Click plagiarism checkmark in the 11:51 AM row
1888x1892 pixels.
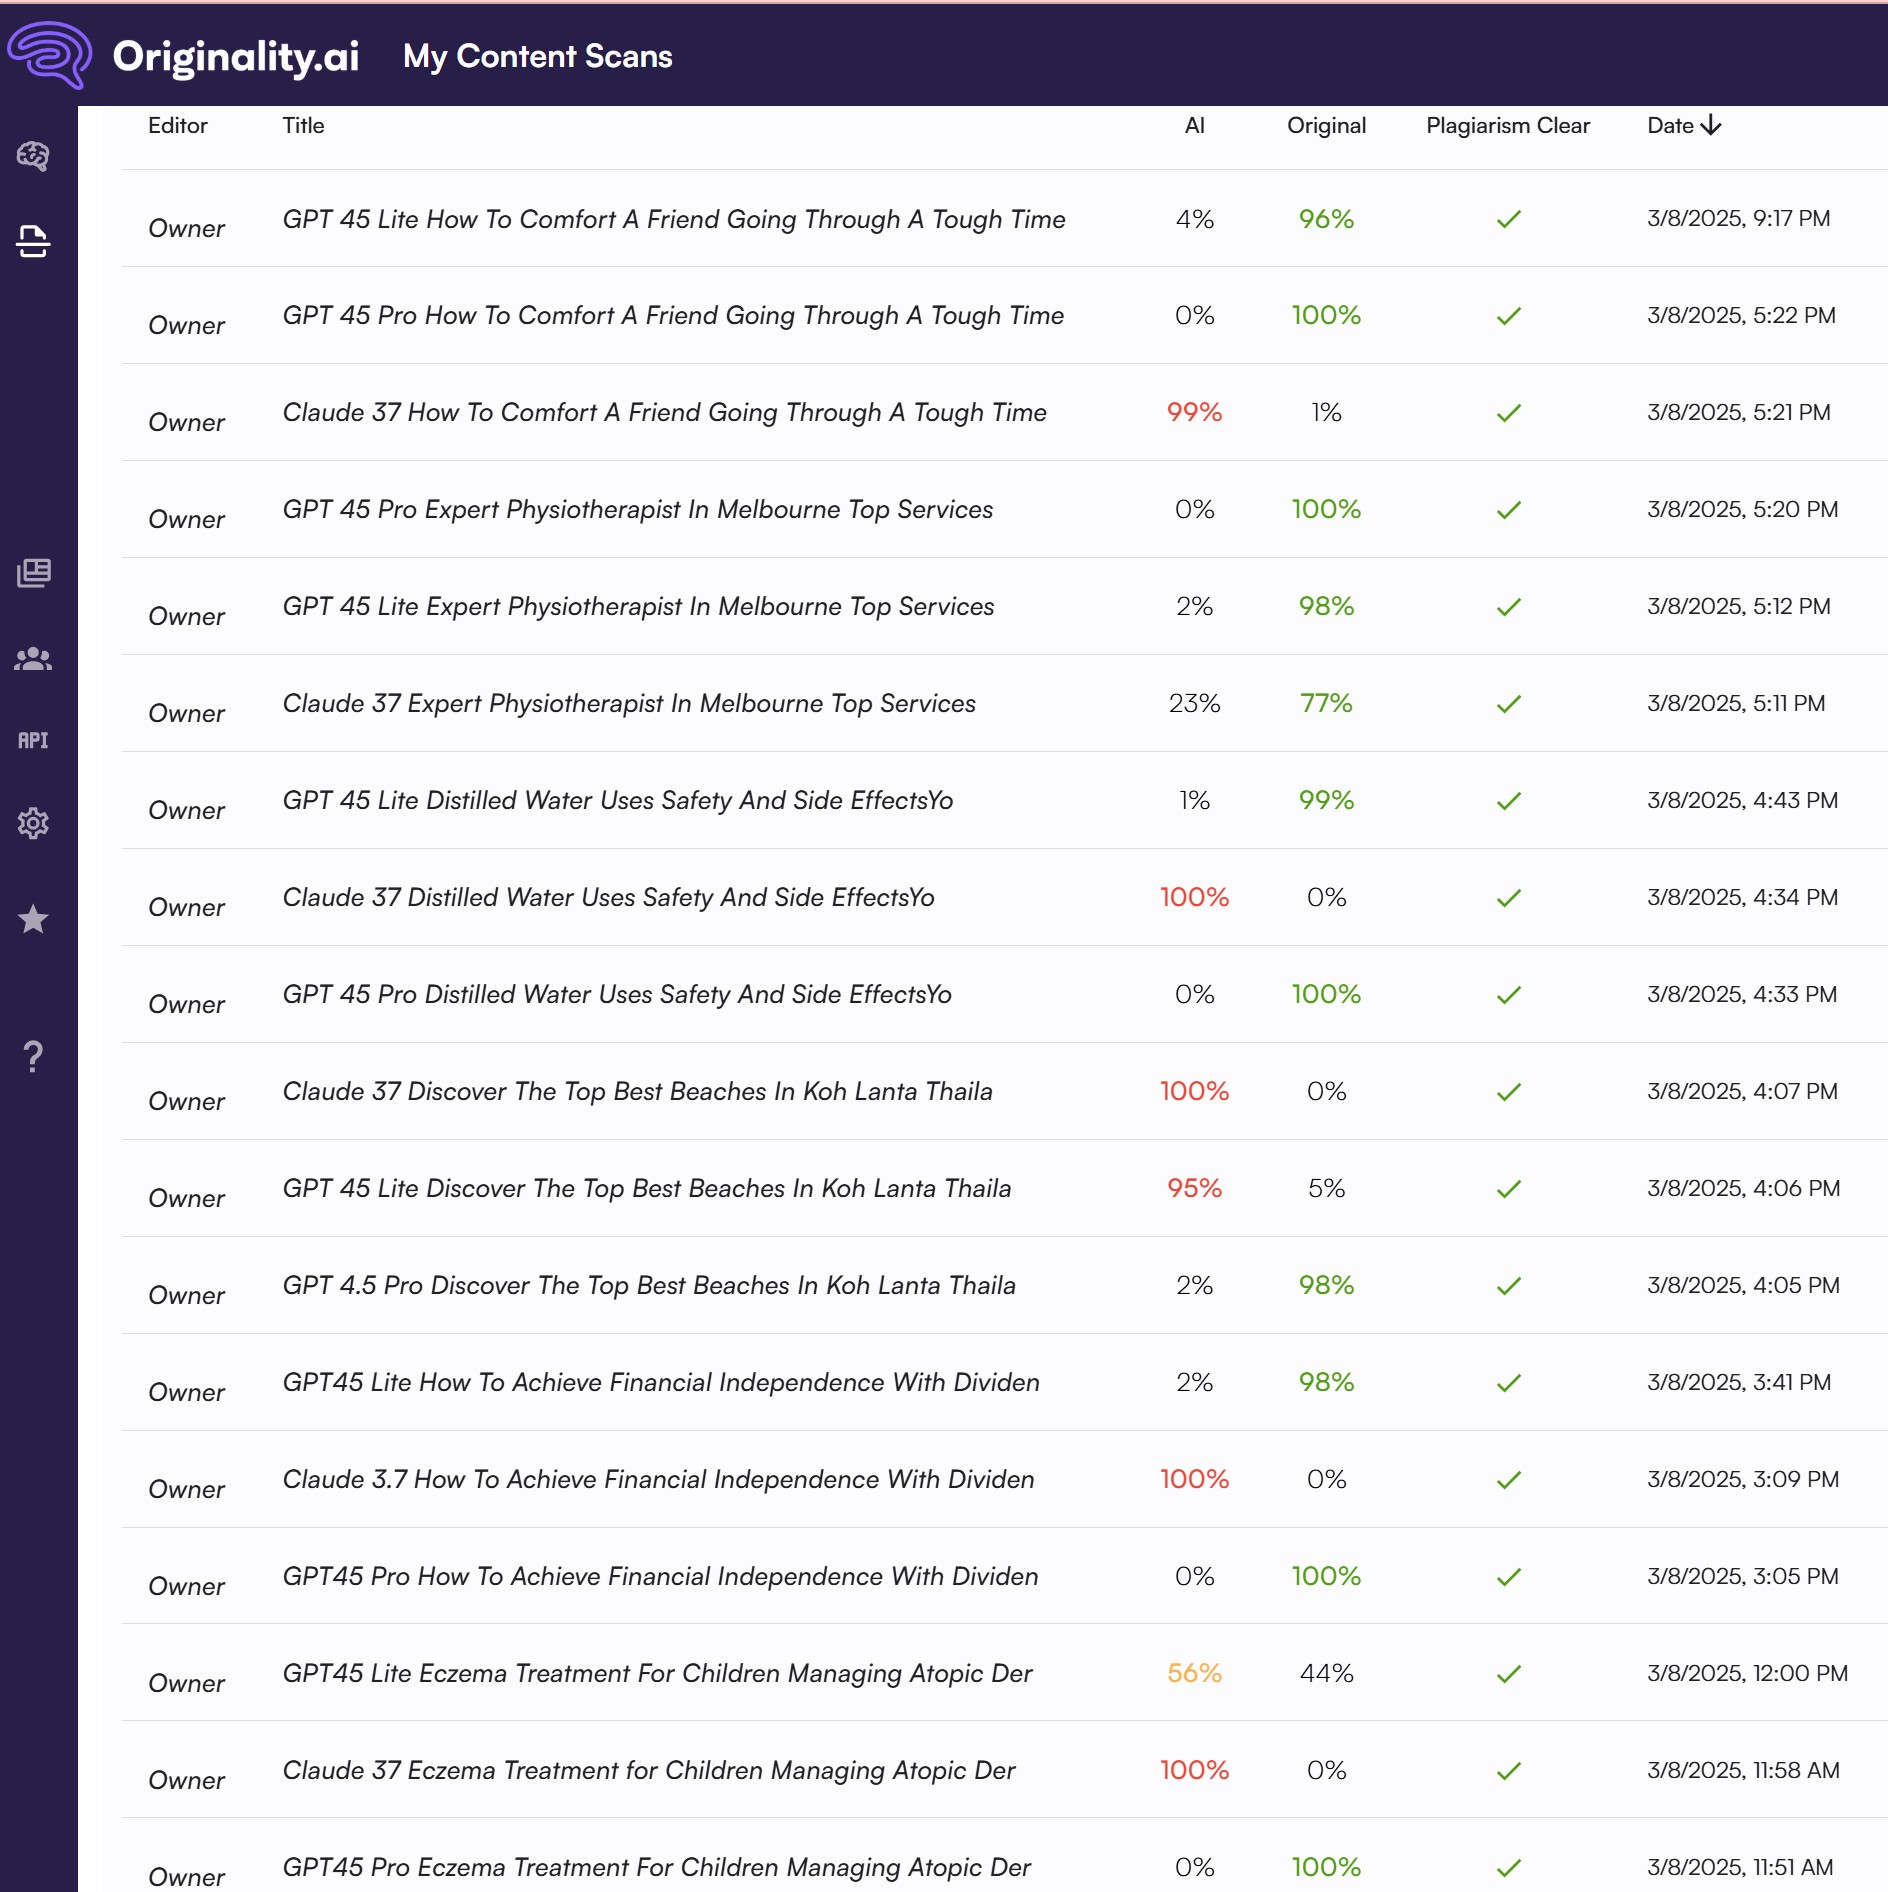point(1508,1867)
